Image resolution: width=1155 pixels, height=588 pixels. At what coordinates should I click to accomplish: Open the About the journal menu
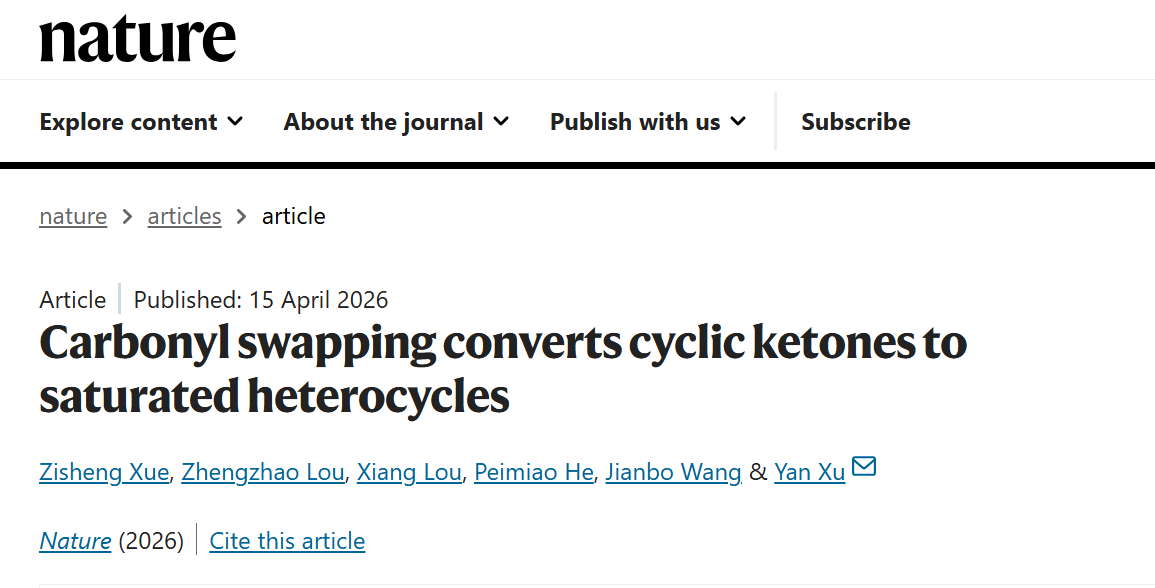tap(383, 122)
